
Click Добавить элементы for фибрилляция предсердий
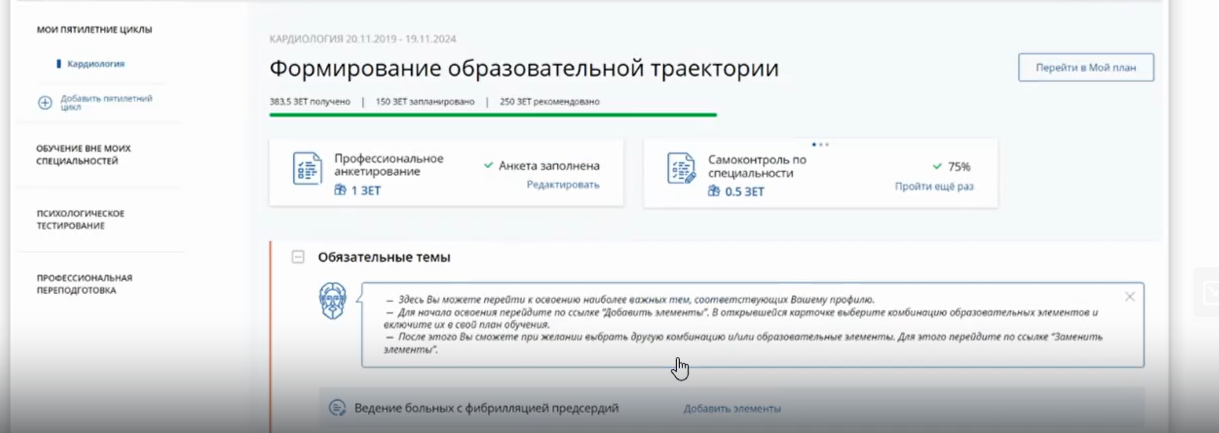point(732,408)
